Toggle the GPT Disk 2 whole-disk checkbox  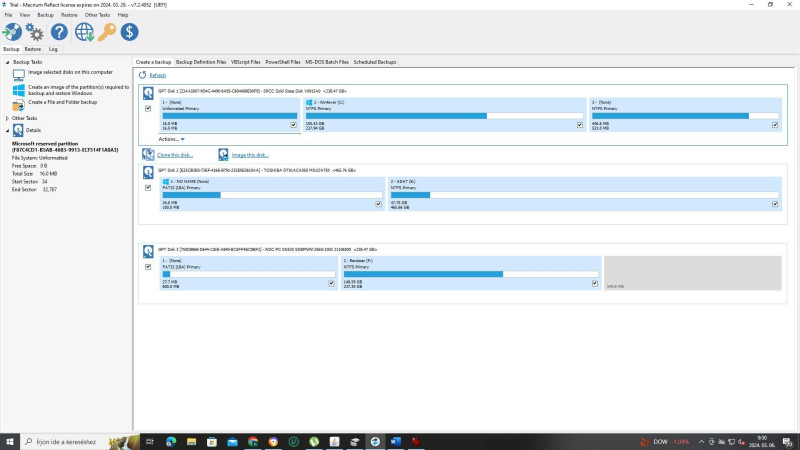[x=148, y=188]
